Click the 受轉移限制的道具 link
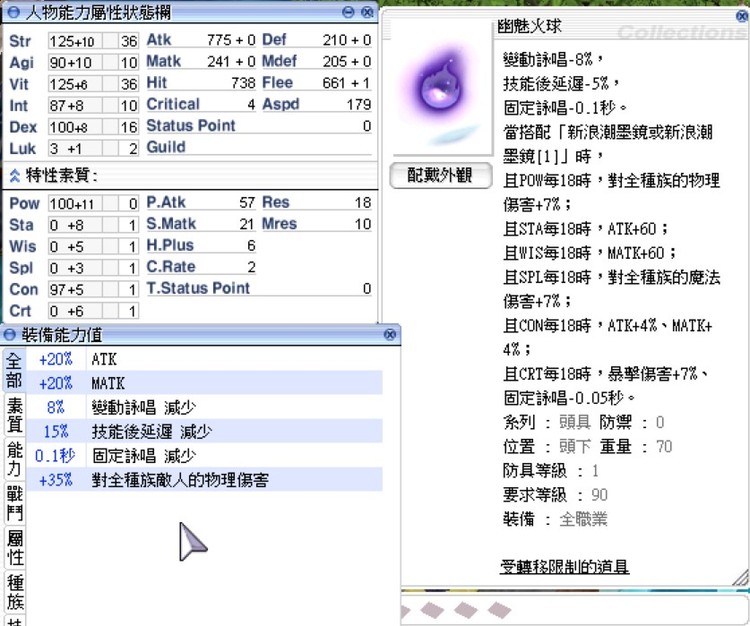Viewport: 750px width, 626px height. pyautogui.click(x=564, y=567)
